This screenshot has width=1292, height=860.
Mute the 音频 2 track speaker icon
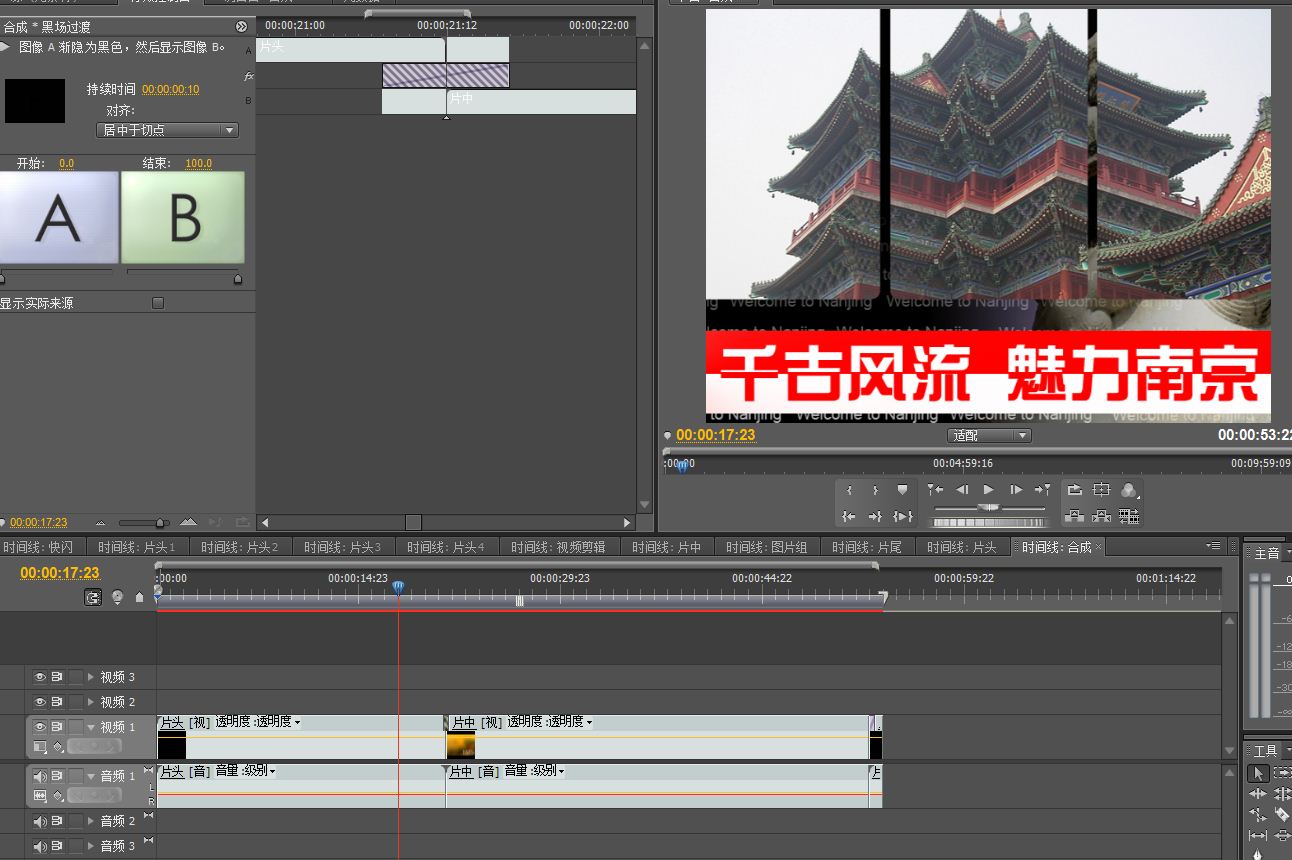click(40, 821)
